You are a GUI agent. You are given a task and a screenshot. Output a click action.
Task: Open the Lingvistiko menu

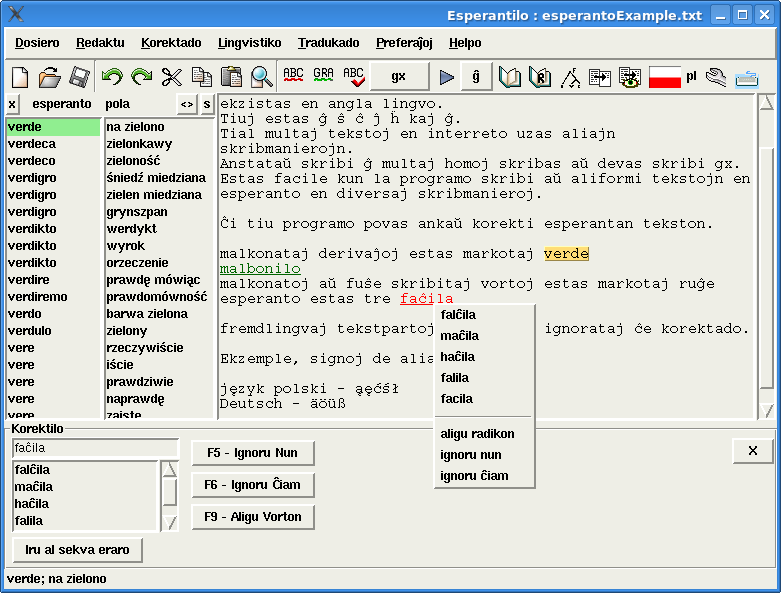coord(249,43)
